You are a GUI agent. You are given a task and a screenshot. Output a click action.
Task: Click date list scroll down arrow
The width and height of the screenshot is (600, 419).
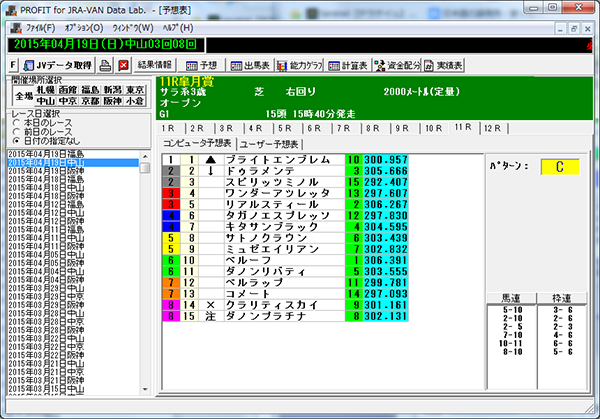click(x=145, y=390)
